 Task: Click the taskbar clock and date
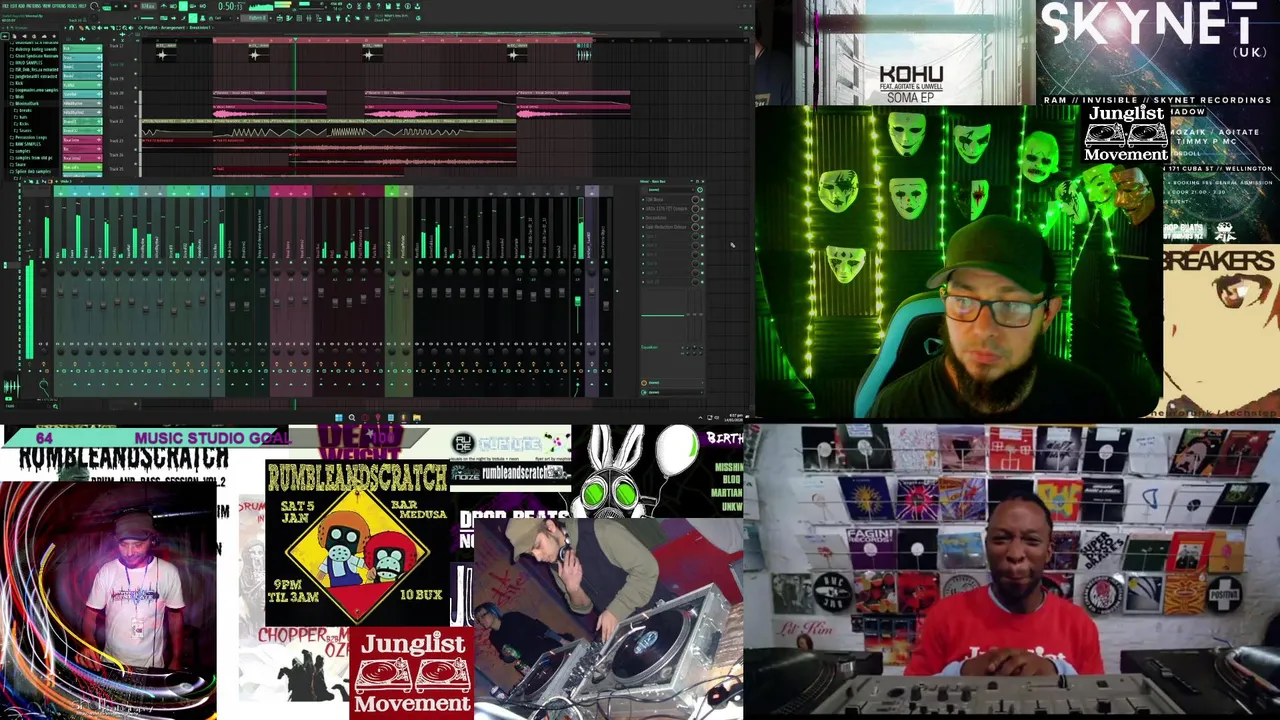tap(735, 418)
